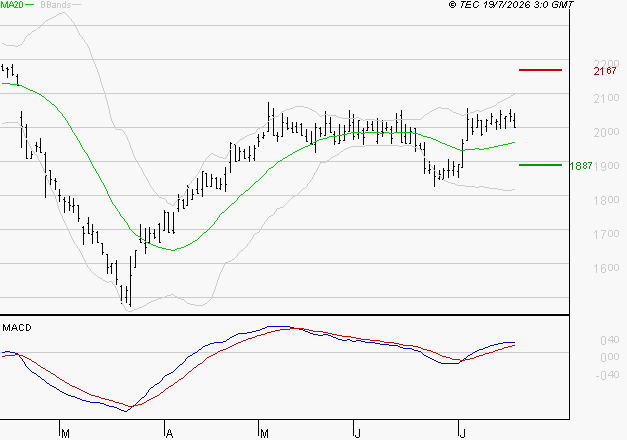This screenshot has height=440, width=627.
Task: Click the MA20 legend label
Action: coord(12,4)
